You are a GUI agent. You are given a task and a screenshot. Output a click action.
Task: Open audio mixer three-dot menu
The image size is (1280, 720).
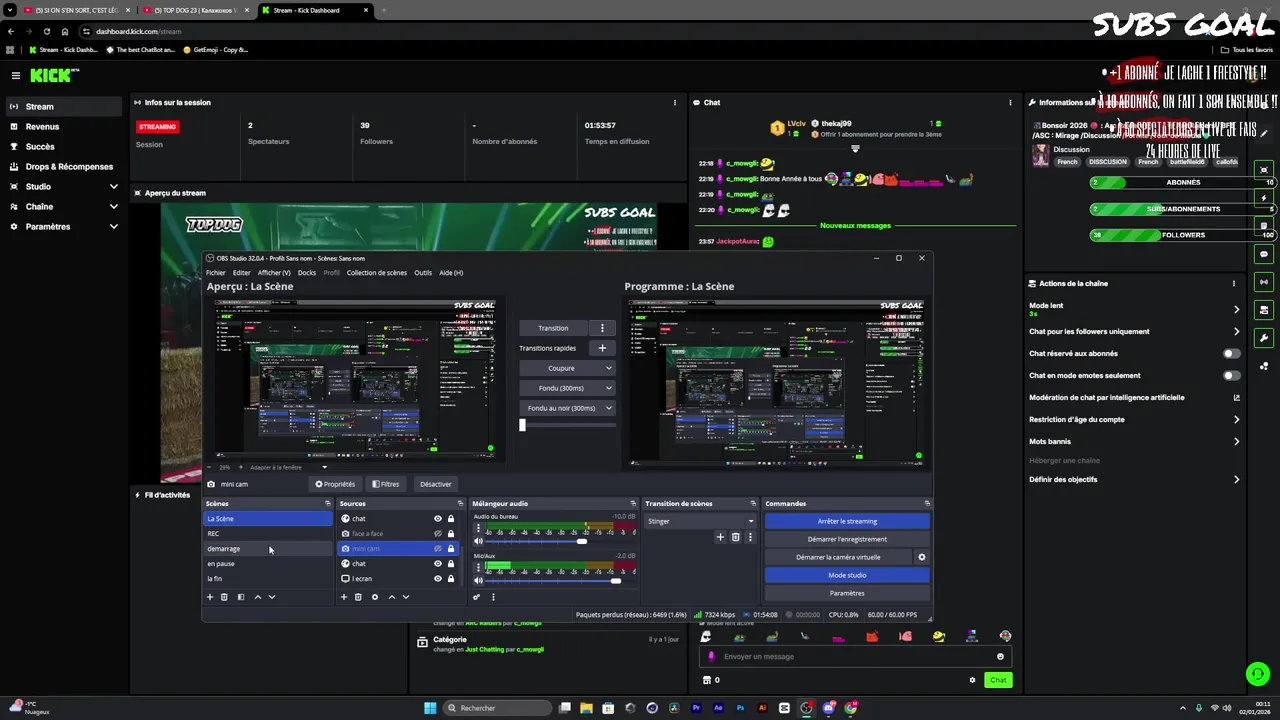(493, 597)
